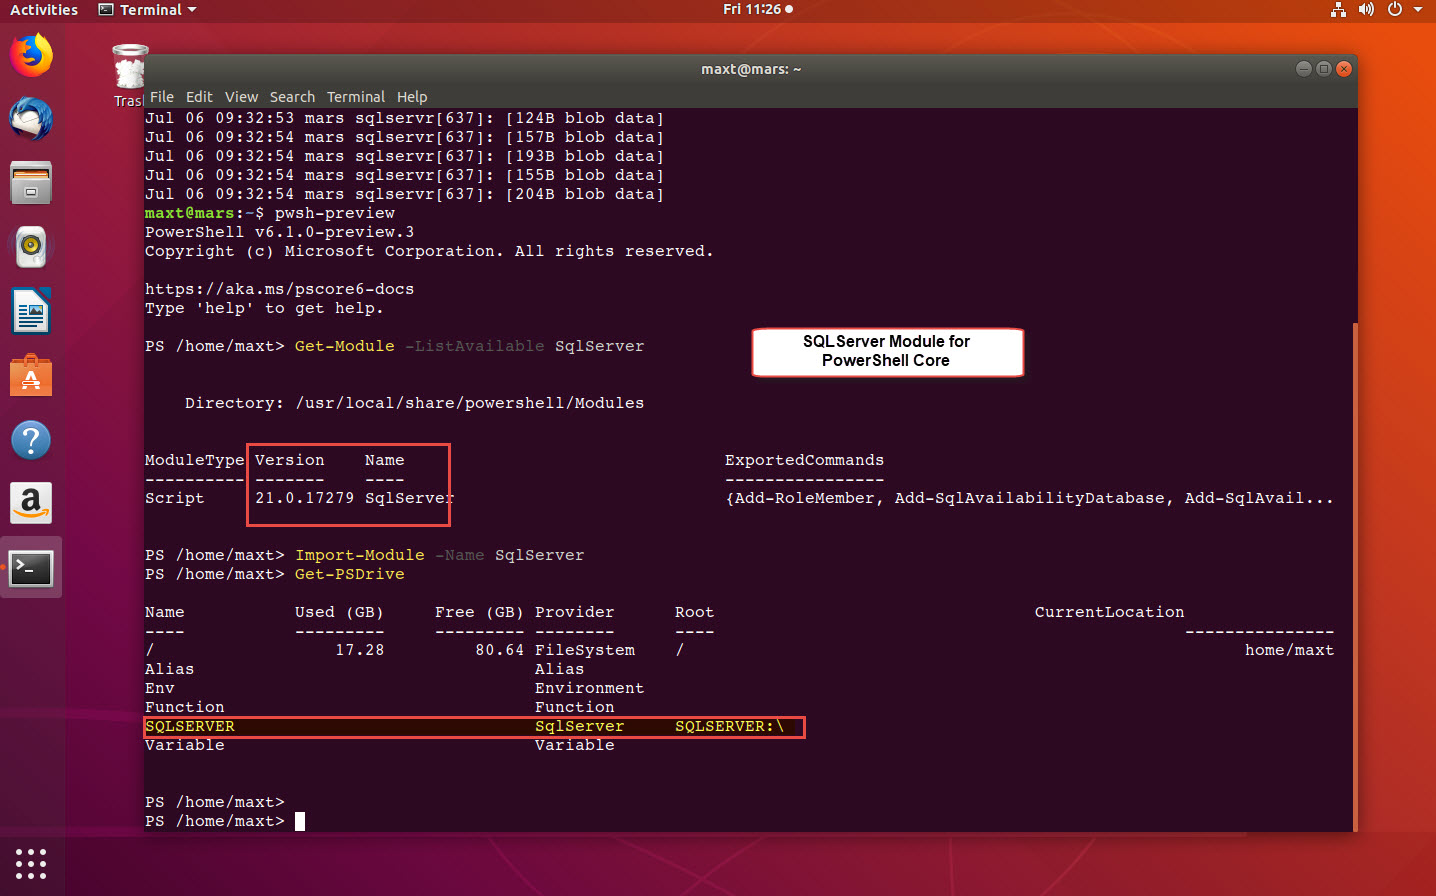Image resolution: width=1436 pixels, height=896 pixels.
Task: Click the FileSystem provider entry
Action: (584, 650)
